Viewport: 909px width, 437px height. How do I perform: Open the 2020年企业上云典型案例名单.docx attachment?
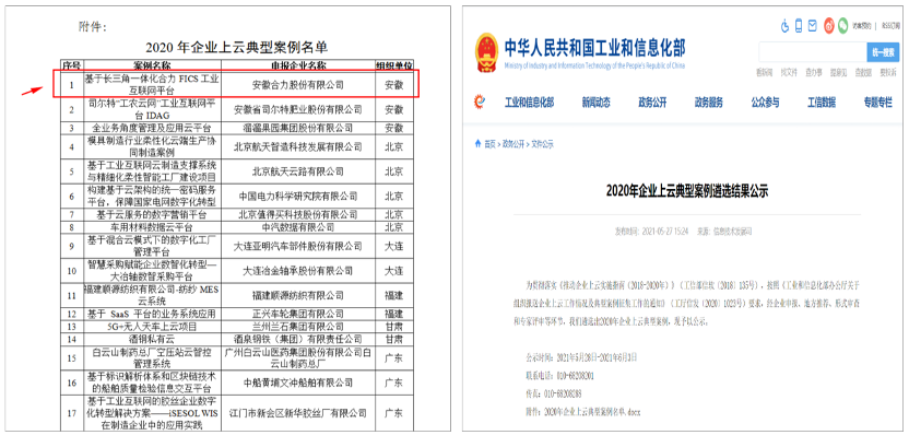592,411
